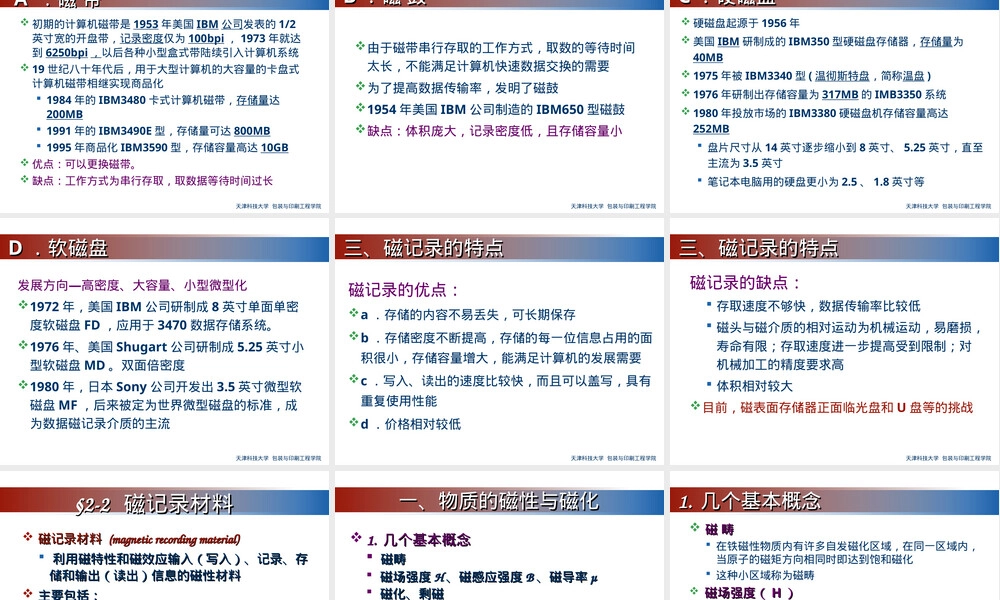This screenshot has height=600, width=1000.
Task: Click '磁场强度 H、磁感应强度 B、磁导率 μ' item
Action: pos(489,578)
